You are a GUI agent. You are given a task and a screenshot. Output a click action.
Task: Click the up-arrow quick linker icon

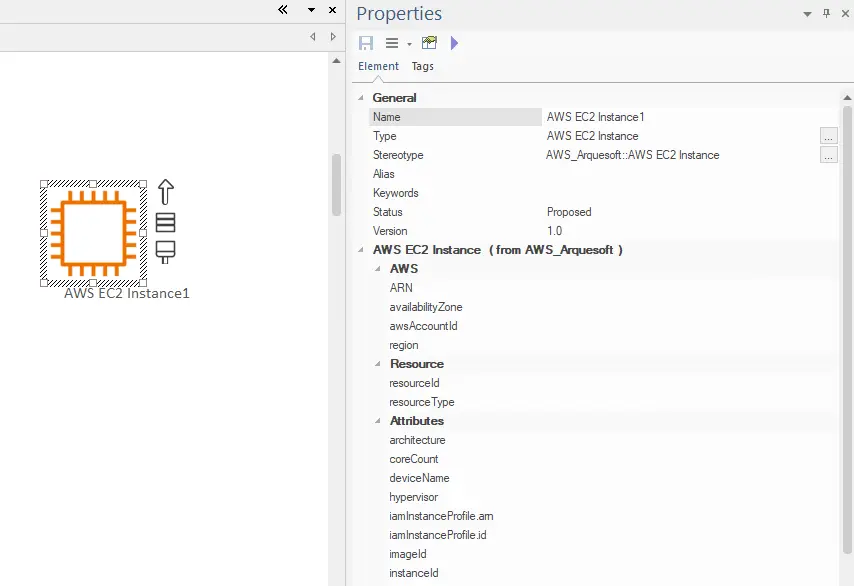point(166,192)
